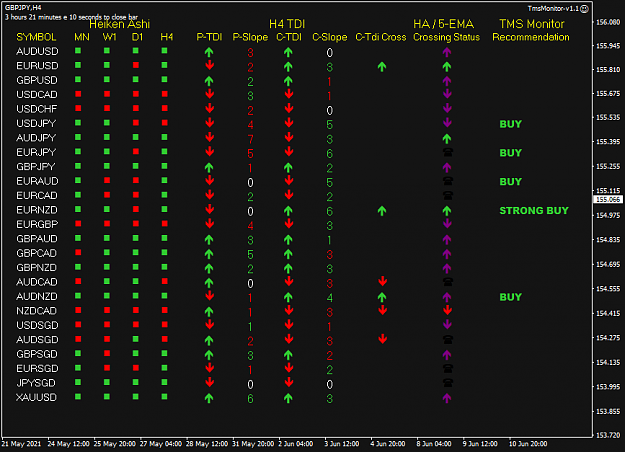The image size is (625, 452).
Task: Click the C-Tdi Cross column header
Action: tap(381, 37)
